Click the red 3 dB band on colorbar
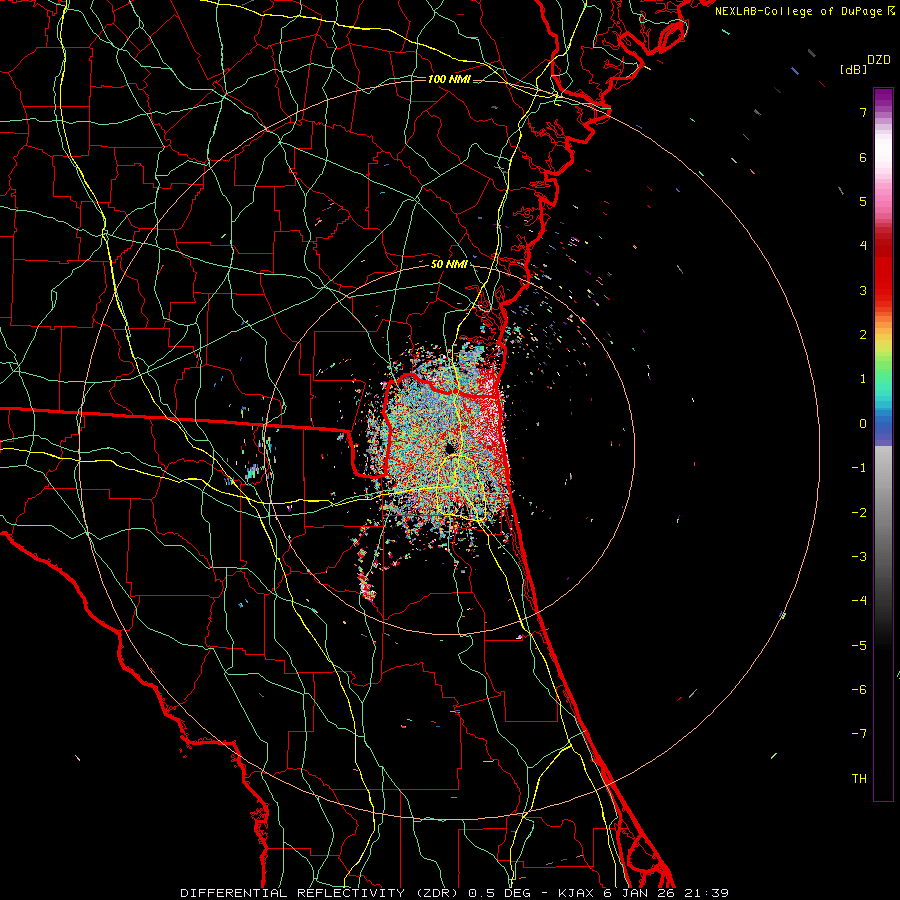Image resolution: width=900 pixels, height=900 pixels. [883, 281]
